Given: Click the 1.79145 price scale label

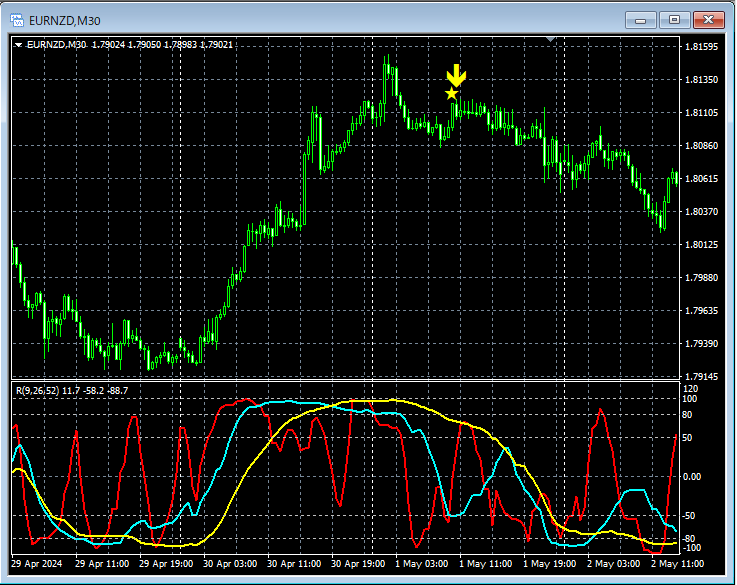Looking at the screenshot, I should point(700,377).
